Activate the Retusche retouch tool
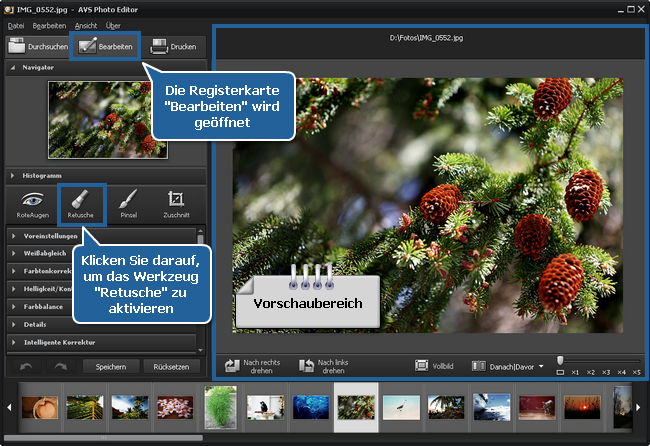Screen dimensions: 650x446 (x=80, y=204)
